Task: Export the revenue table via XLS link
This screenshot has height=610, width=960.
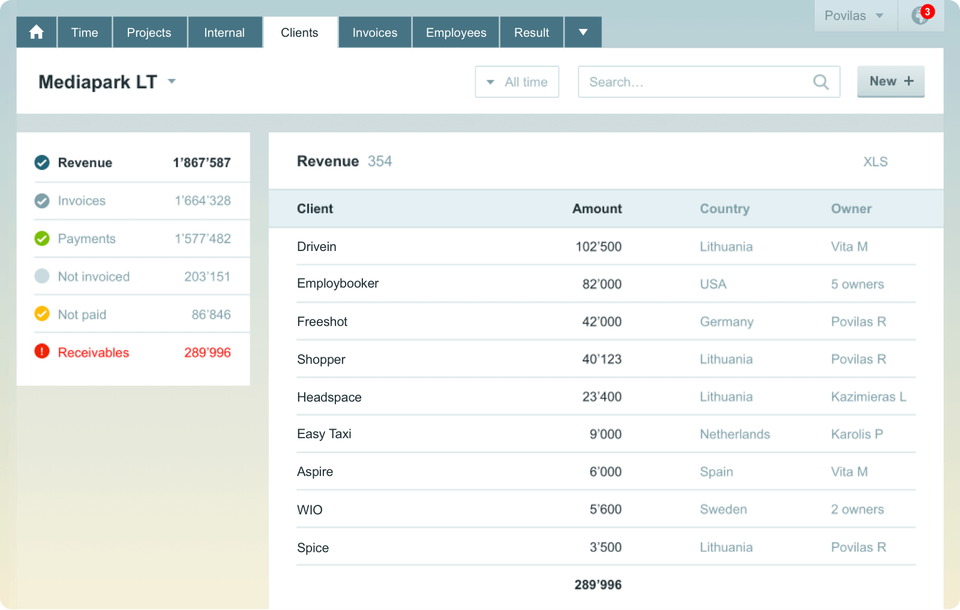Action: point(876,161)
